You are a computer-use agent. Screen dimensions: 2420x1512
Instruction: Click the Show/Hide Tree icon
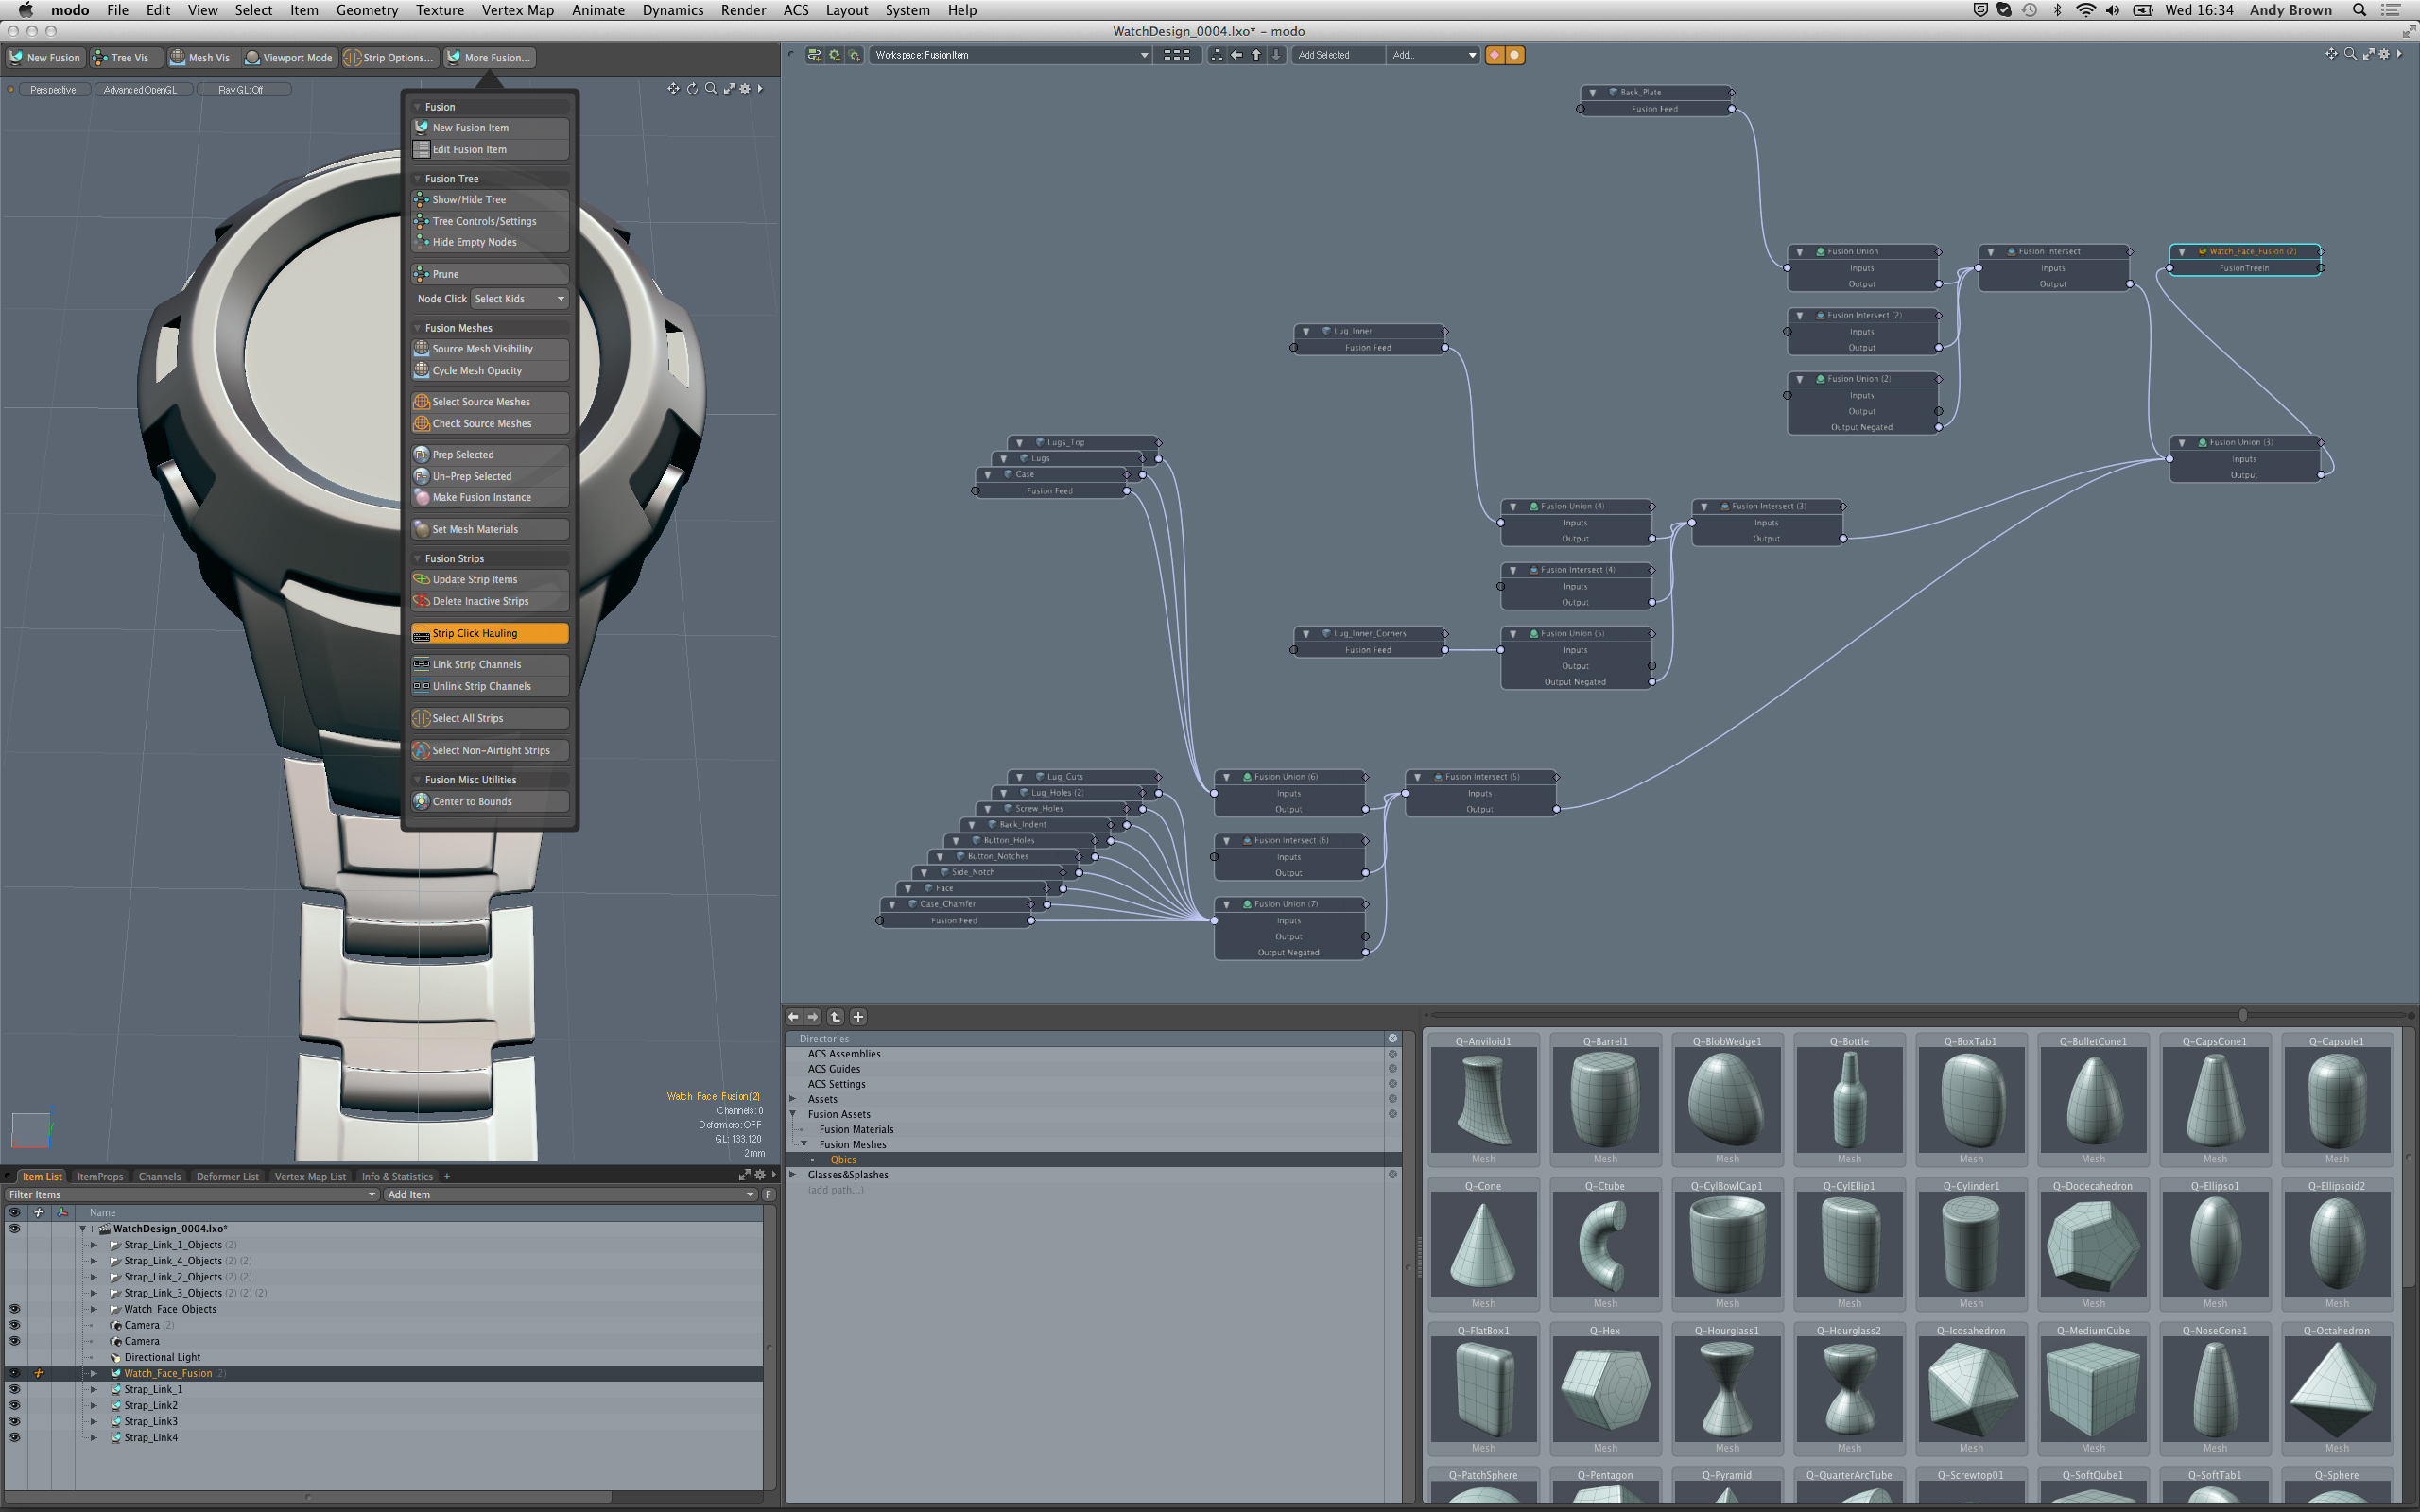pyautogui.click(x=422, y=200)
